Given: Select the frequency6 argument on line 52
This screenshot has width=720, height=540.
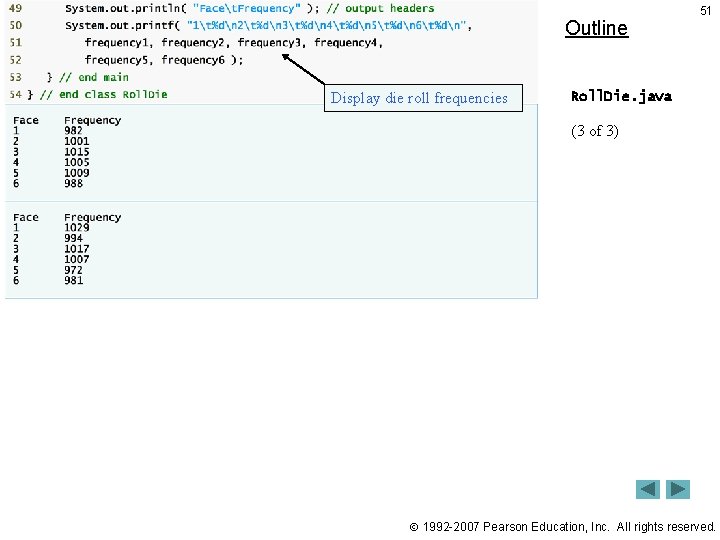Looking at the screenshot, I should click(x=193, y=60).
